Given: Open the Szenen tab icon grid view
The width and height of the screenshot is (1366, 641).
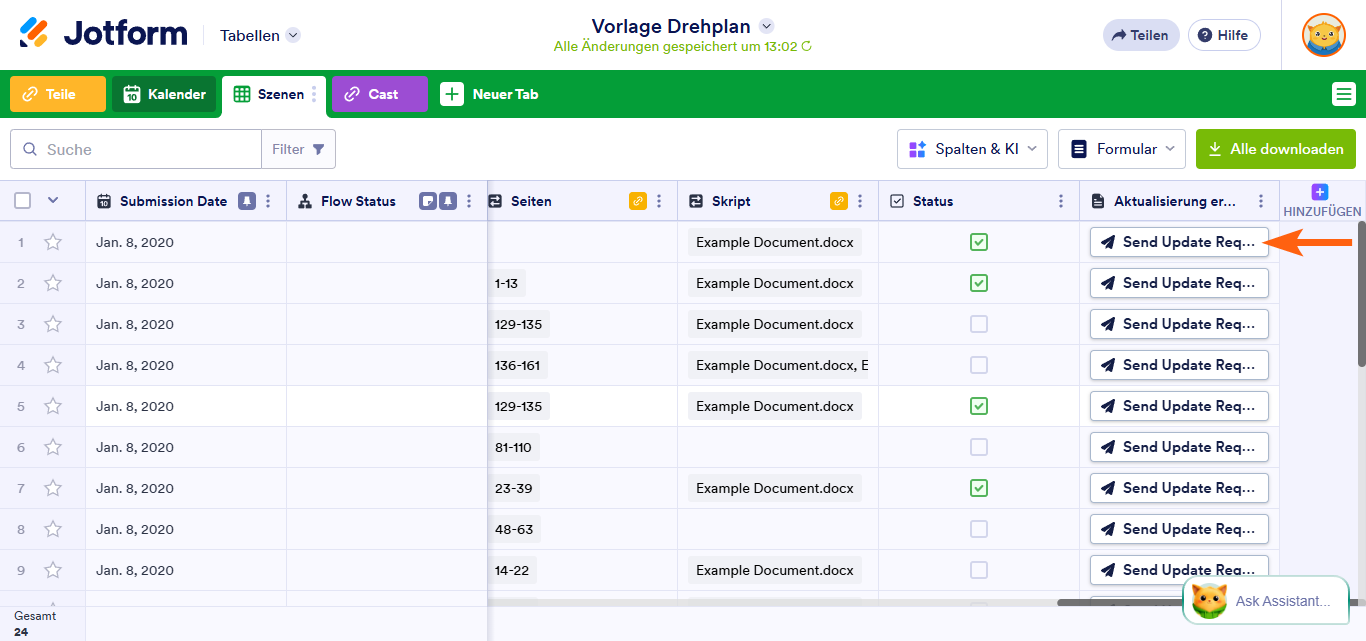Looking at the screenshot, I should [x=242, y=93].
